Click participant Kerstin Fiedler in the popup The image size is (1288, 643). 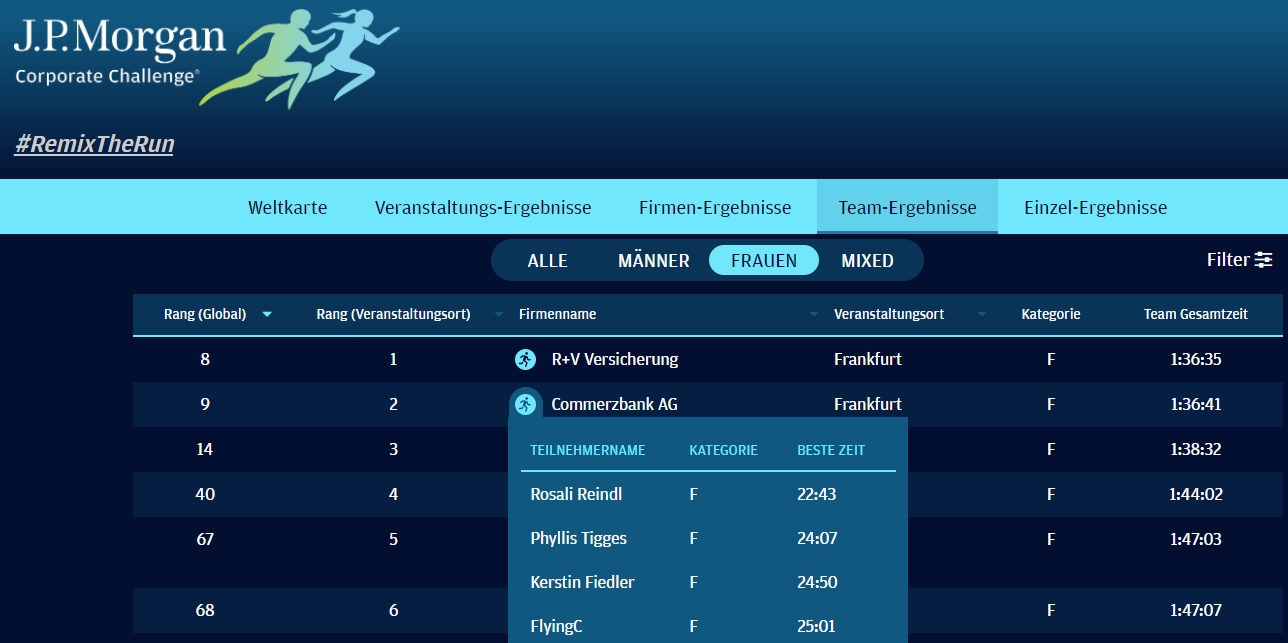pyautogui.click(x=582, y=582)
